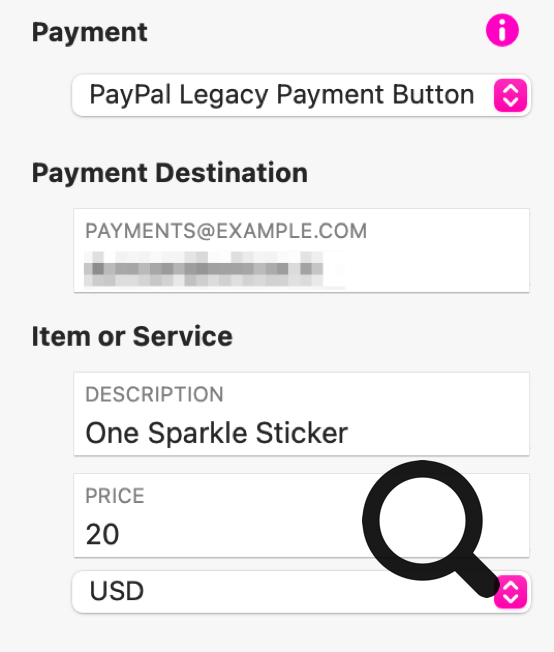This screenshot has height=652, width=554.
Task: Click the price value 20
Action: [102, 534]
